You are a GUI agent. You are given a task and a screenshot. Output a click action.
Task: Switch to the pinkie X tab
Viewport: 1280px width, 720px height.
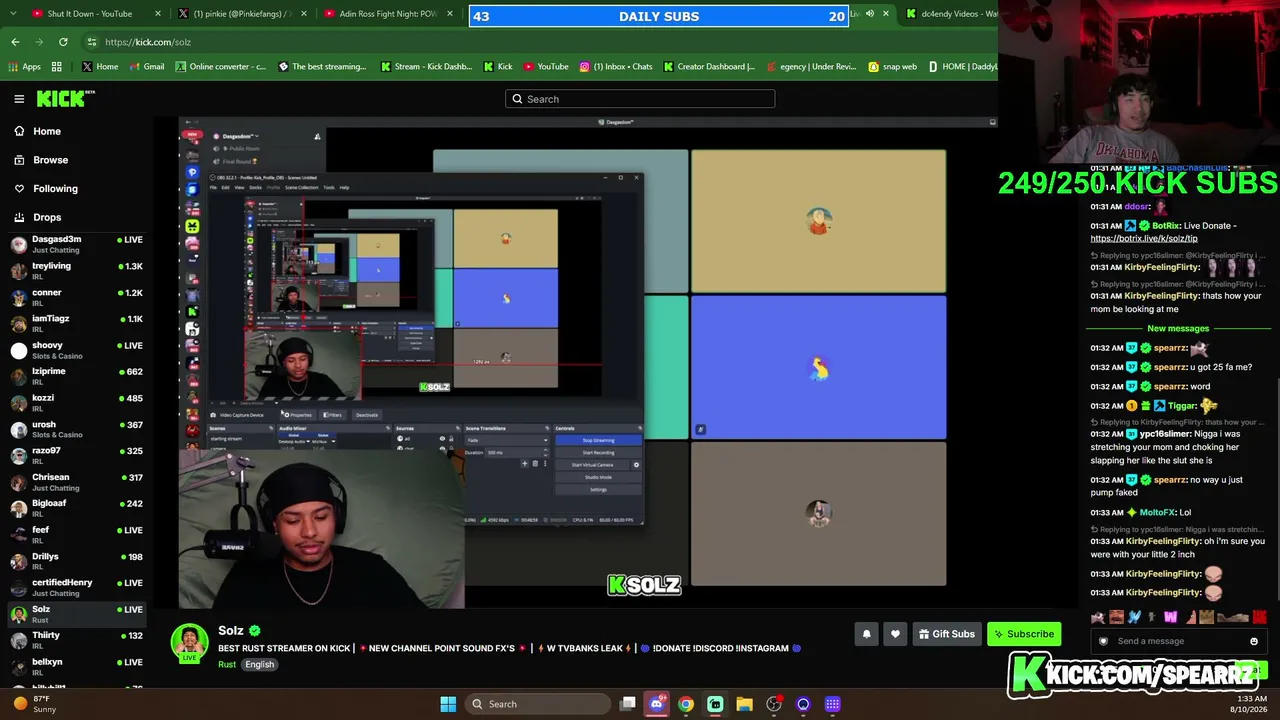coord(243,14)
